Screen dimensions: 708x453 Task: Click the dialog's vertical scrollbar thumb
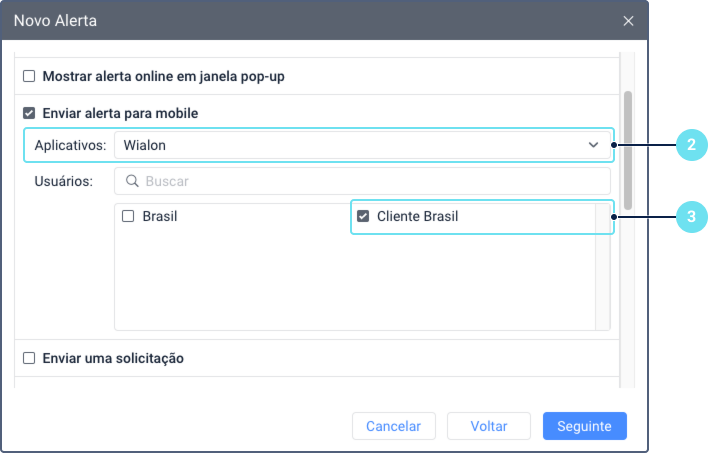(x=628, y=148)
